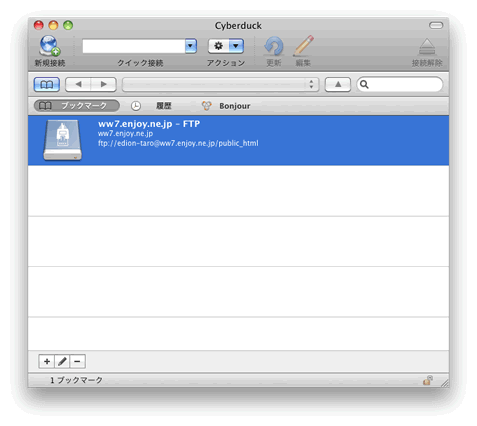Click the lock icon in status bar

click(428, 380)
